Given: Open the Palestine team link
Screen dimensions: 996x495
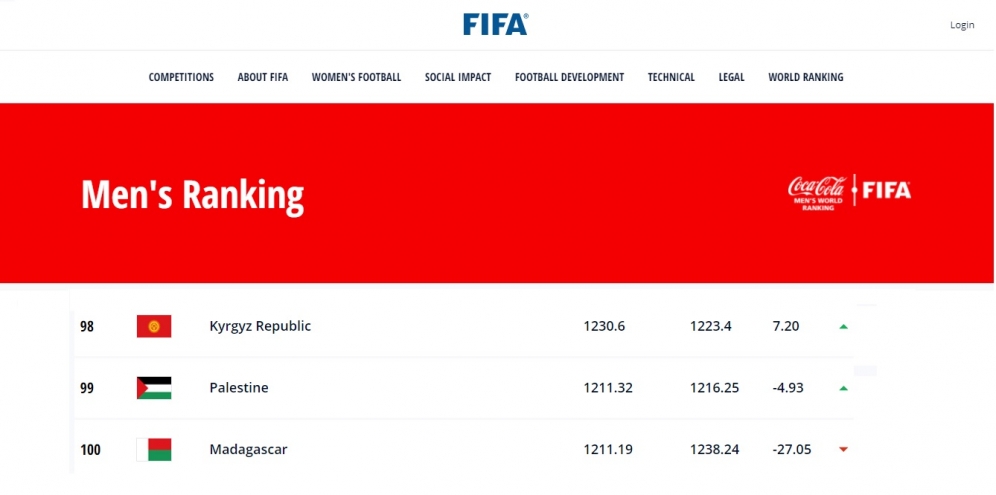Looking at the screenshot, I should pyautogui.click(x=238, y=388).
